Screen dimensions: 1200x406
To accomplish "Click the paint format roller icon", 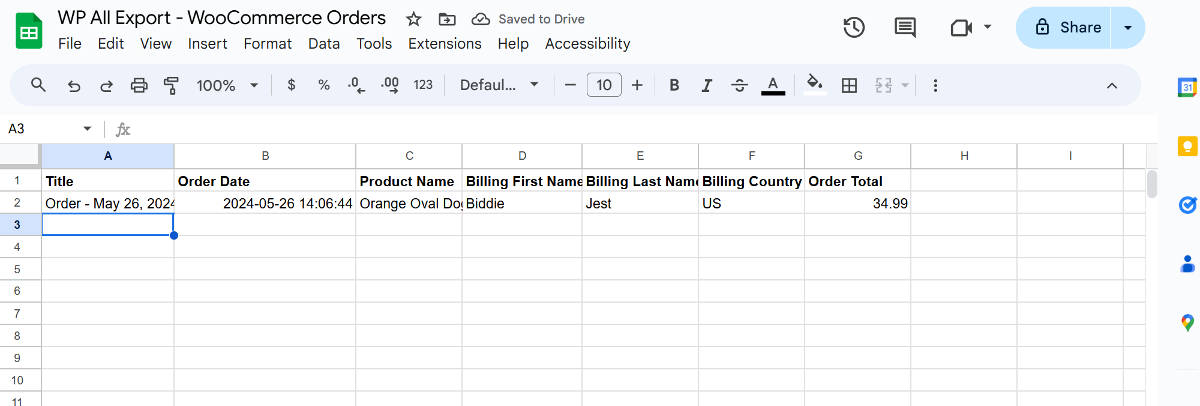I will click(171, 85).
